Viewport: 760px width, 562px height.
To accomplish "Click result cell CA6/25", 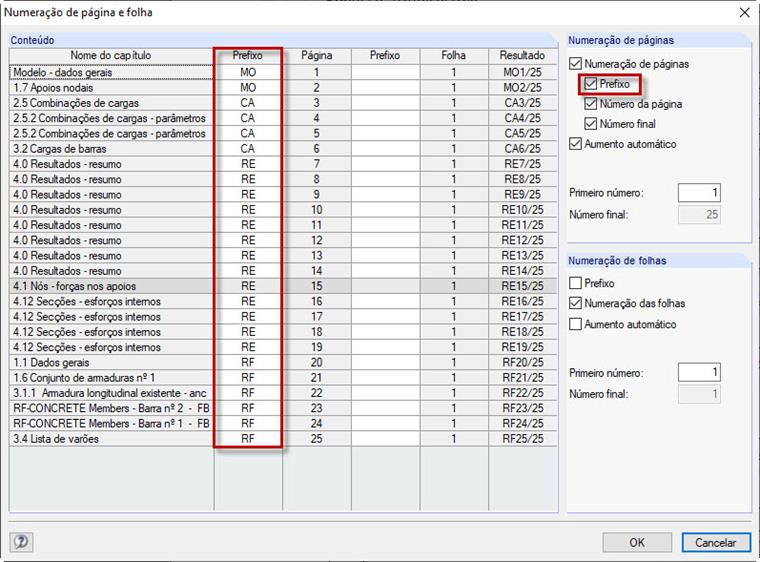I will point(522,149).
